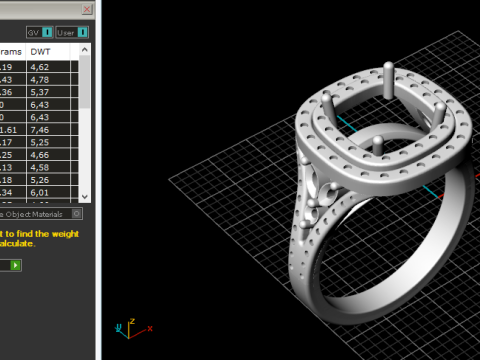The height and width of the screenshot is (360, 480).
Task: Close the weight panel with the X
Action: click(87, 9)
